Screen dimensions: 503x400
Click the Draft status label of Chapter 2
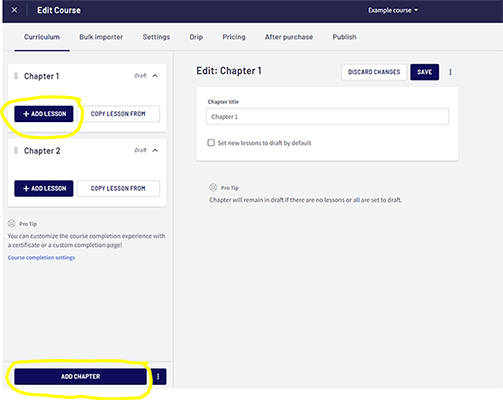tap(140, 151)
